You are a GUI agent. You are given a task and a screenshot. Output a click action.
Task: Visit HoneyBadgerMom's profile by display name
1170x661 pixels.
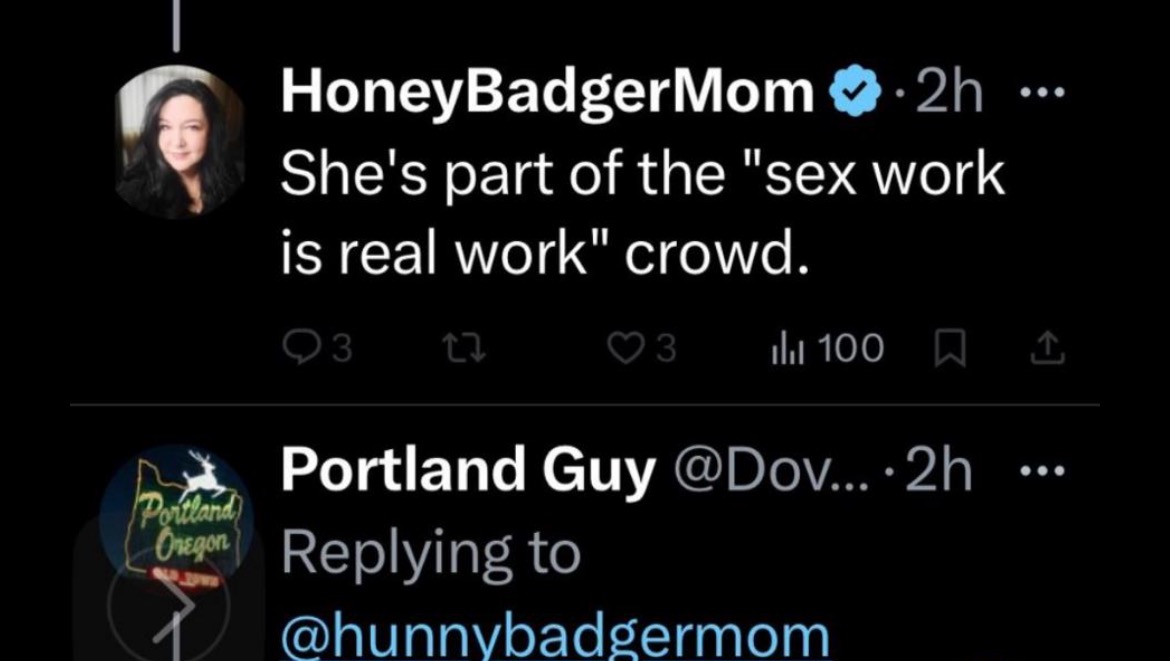(x=548, y=95)
